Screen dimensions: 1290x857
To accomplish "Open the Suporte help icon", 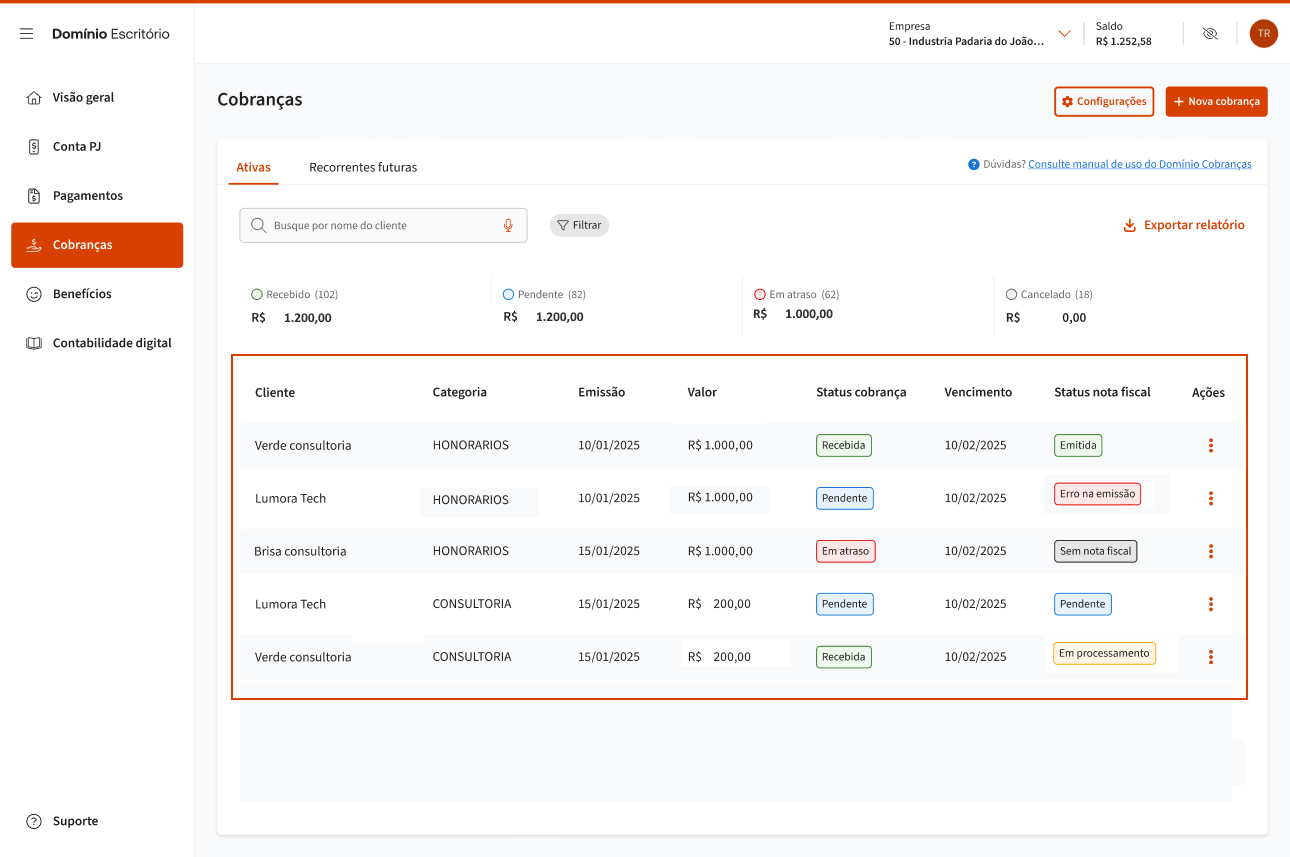I will pos(34,821).
